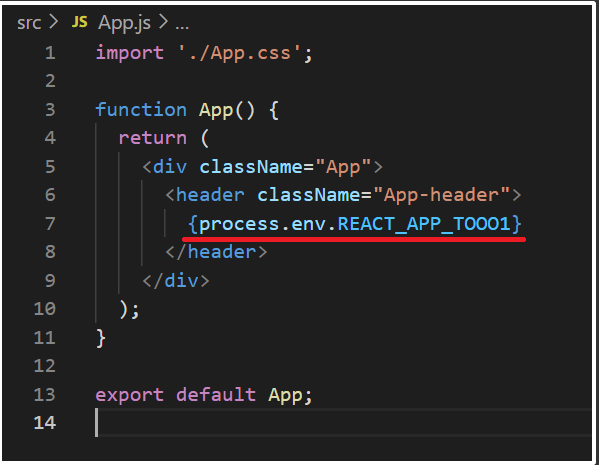Image resolution: width=599 pixels, height=465 pixels.
Task: Open the breadcrumb ellipsis symbol menu
Action: tap(182, 27)
